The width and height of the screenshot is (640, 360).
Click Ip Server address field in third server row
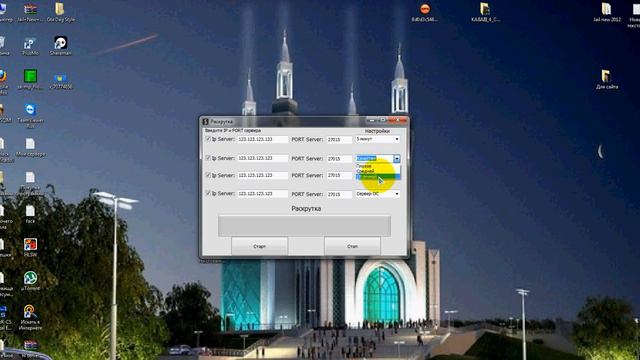[262, 175]
